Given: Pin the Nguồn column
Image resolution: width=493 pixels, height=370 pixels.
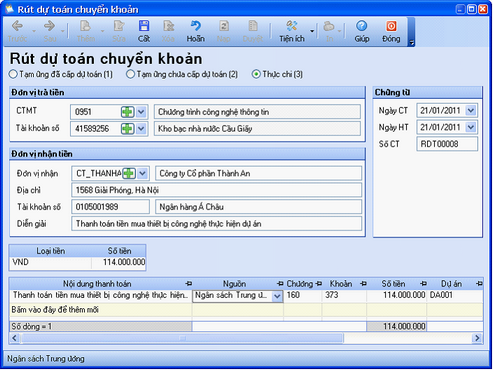Looking at the screenshot, I should click(x=280, y=284).
